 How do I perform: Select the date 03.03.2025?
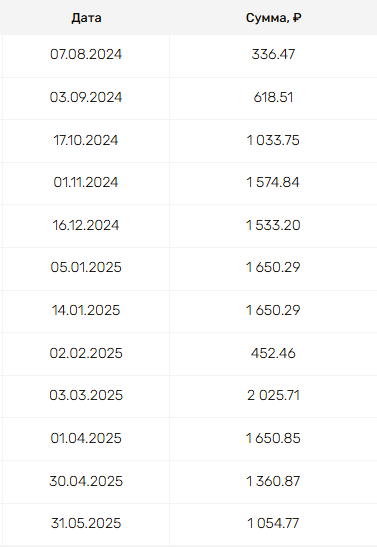point(86,396)
